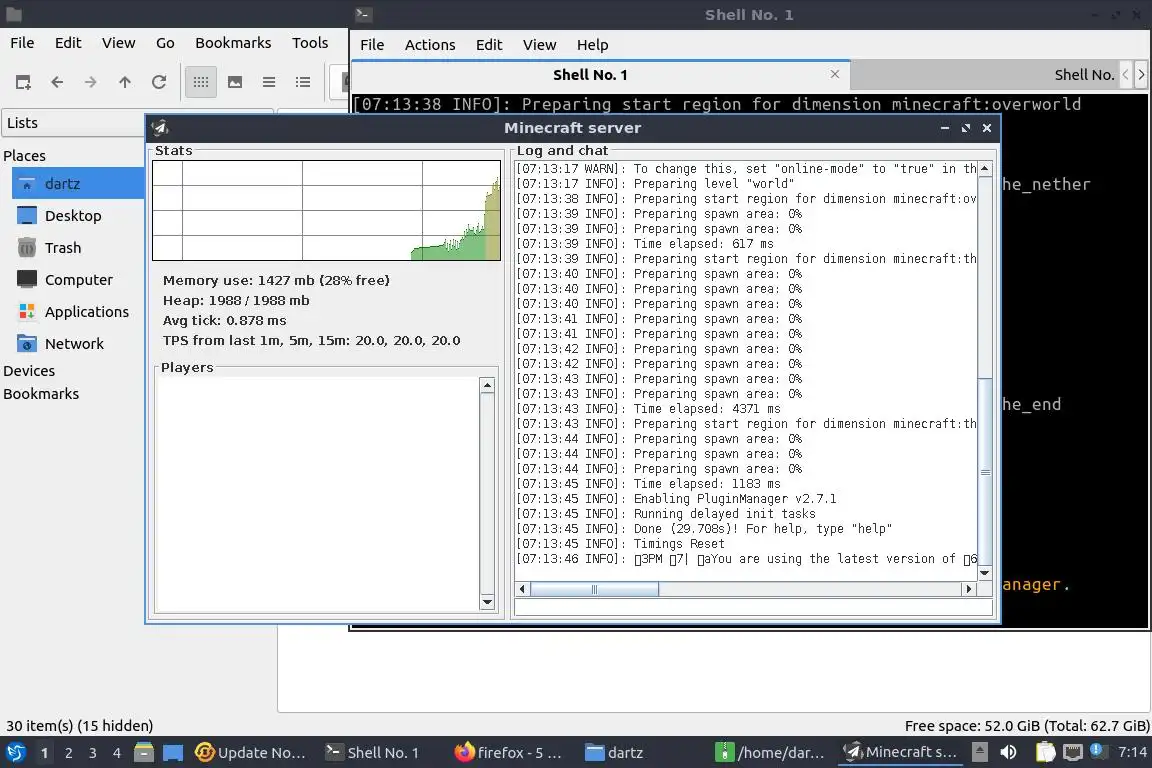Open the terminal Help menu

(592, 45)
